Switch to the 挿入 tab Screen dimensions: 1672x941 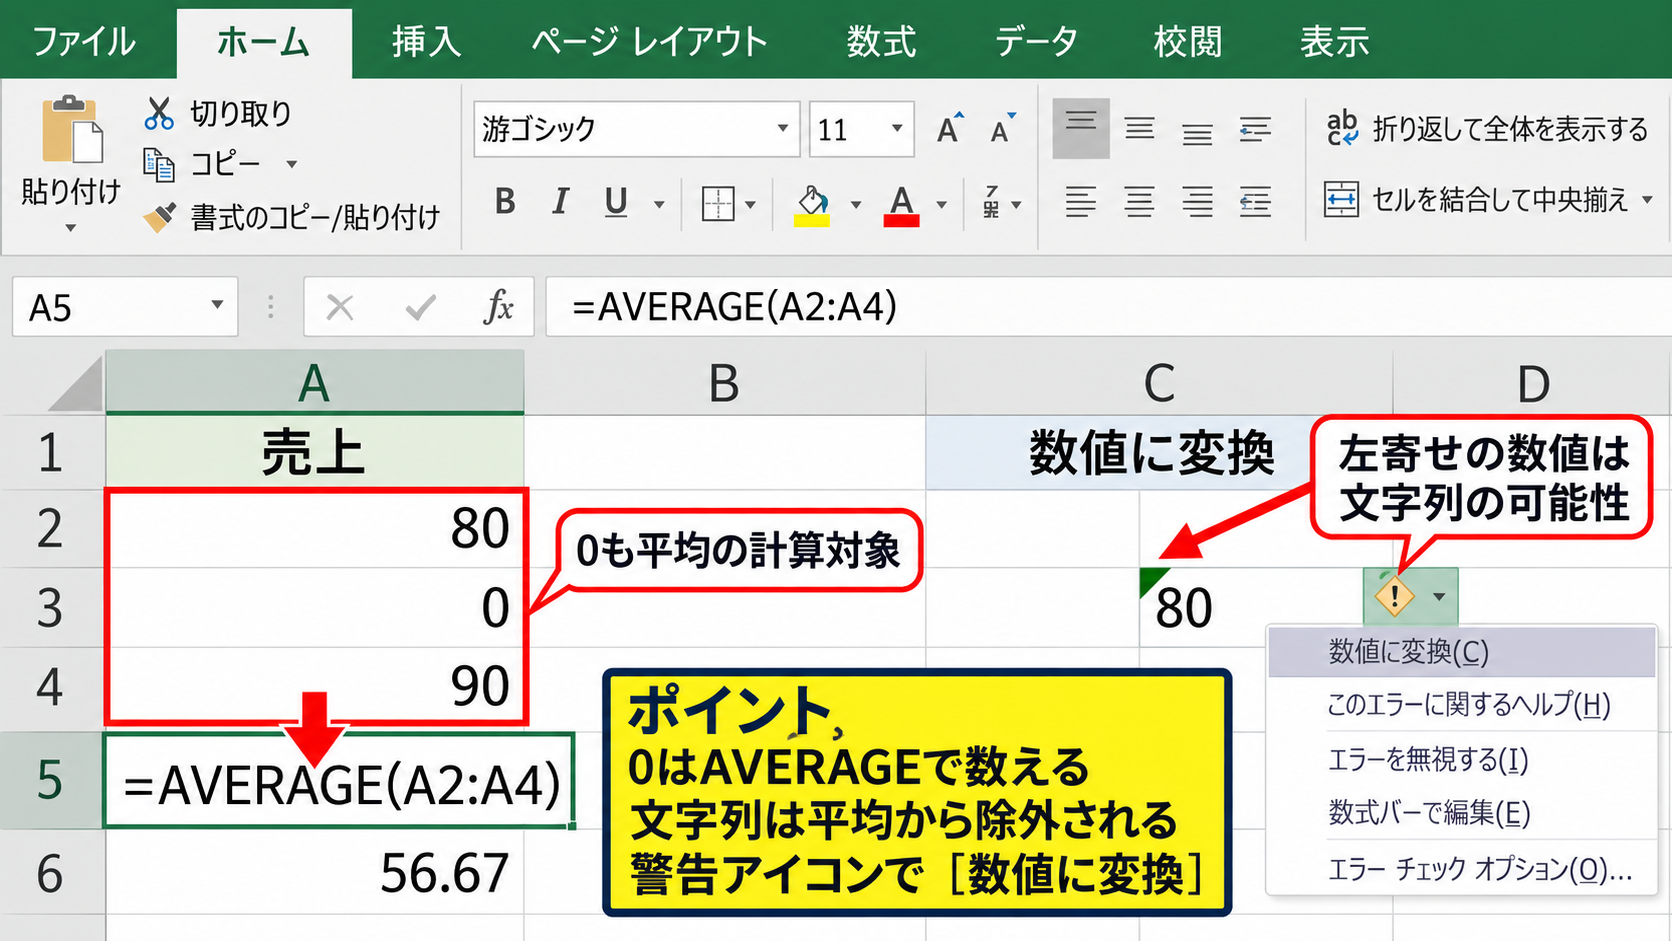[427, 41]
